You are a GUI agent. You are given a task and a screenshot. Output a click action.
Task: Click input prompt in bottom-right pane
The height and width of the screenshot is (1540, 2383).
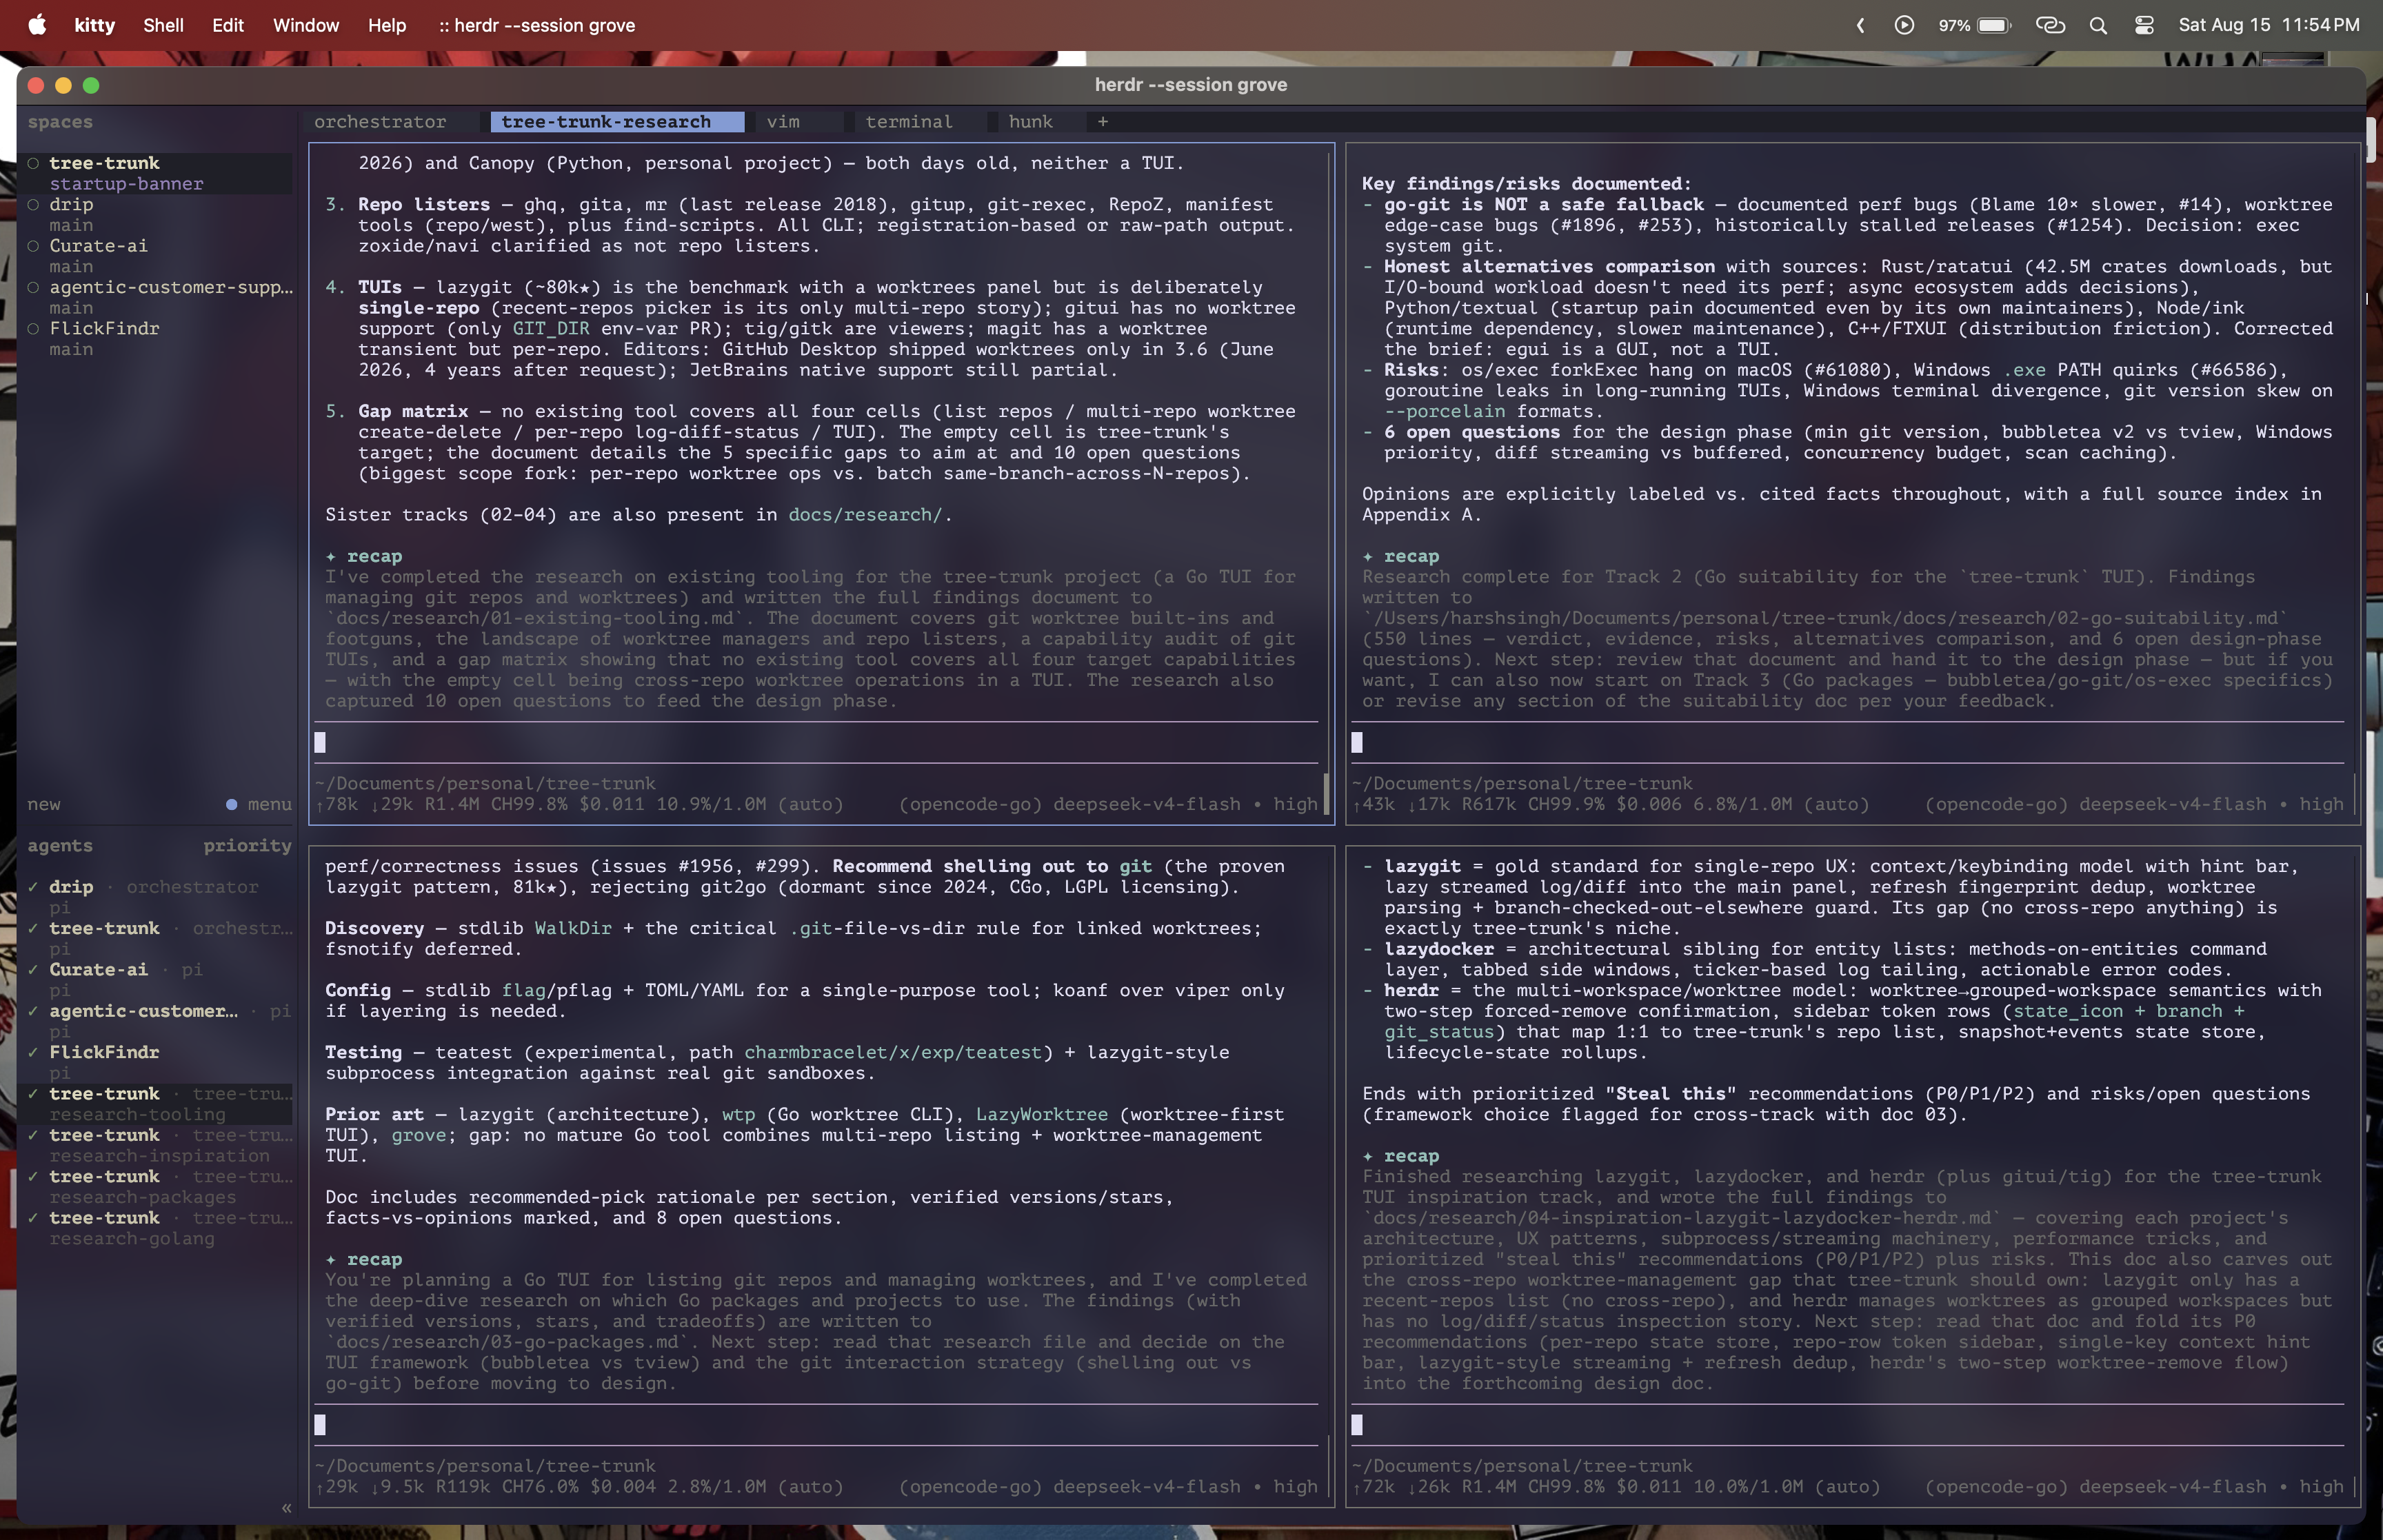[x=1848, y=1425]
